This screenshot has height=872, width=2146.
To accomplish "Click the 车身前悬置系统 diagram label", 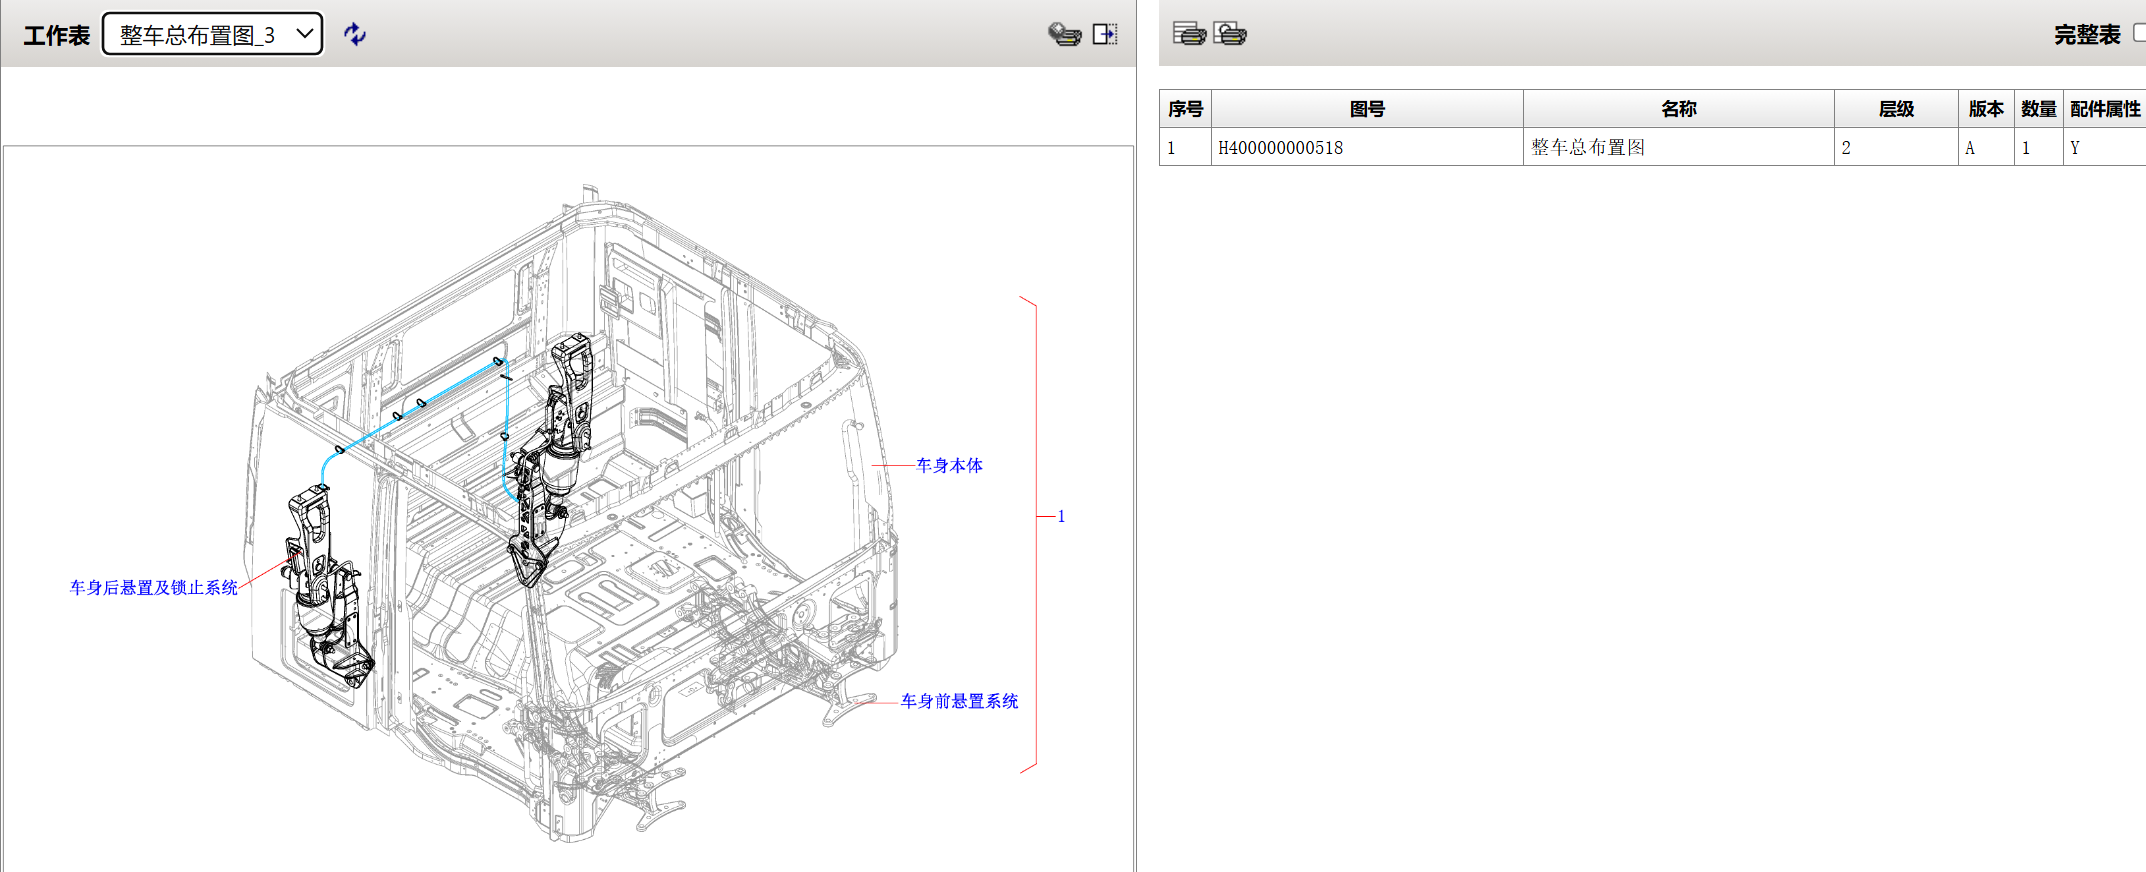I will click(x=959, y=702).
